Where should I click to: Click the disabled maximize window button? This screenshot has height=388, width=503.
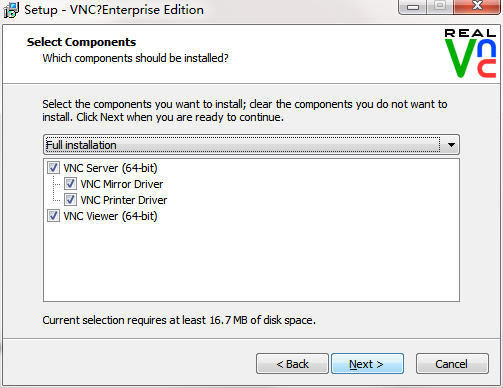440,7
